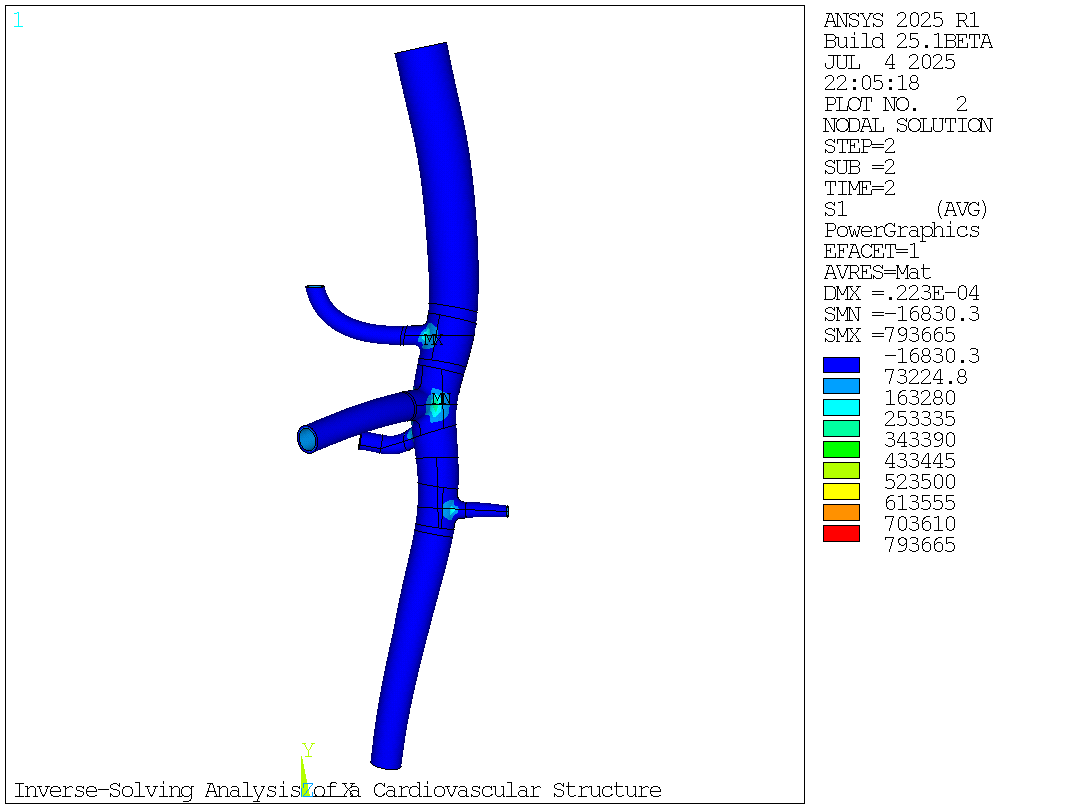The width and height of the screenshot is (1077, 810).
Task: Pick the curved upper-left branch opening
Action: pos(315,288)
